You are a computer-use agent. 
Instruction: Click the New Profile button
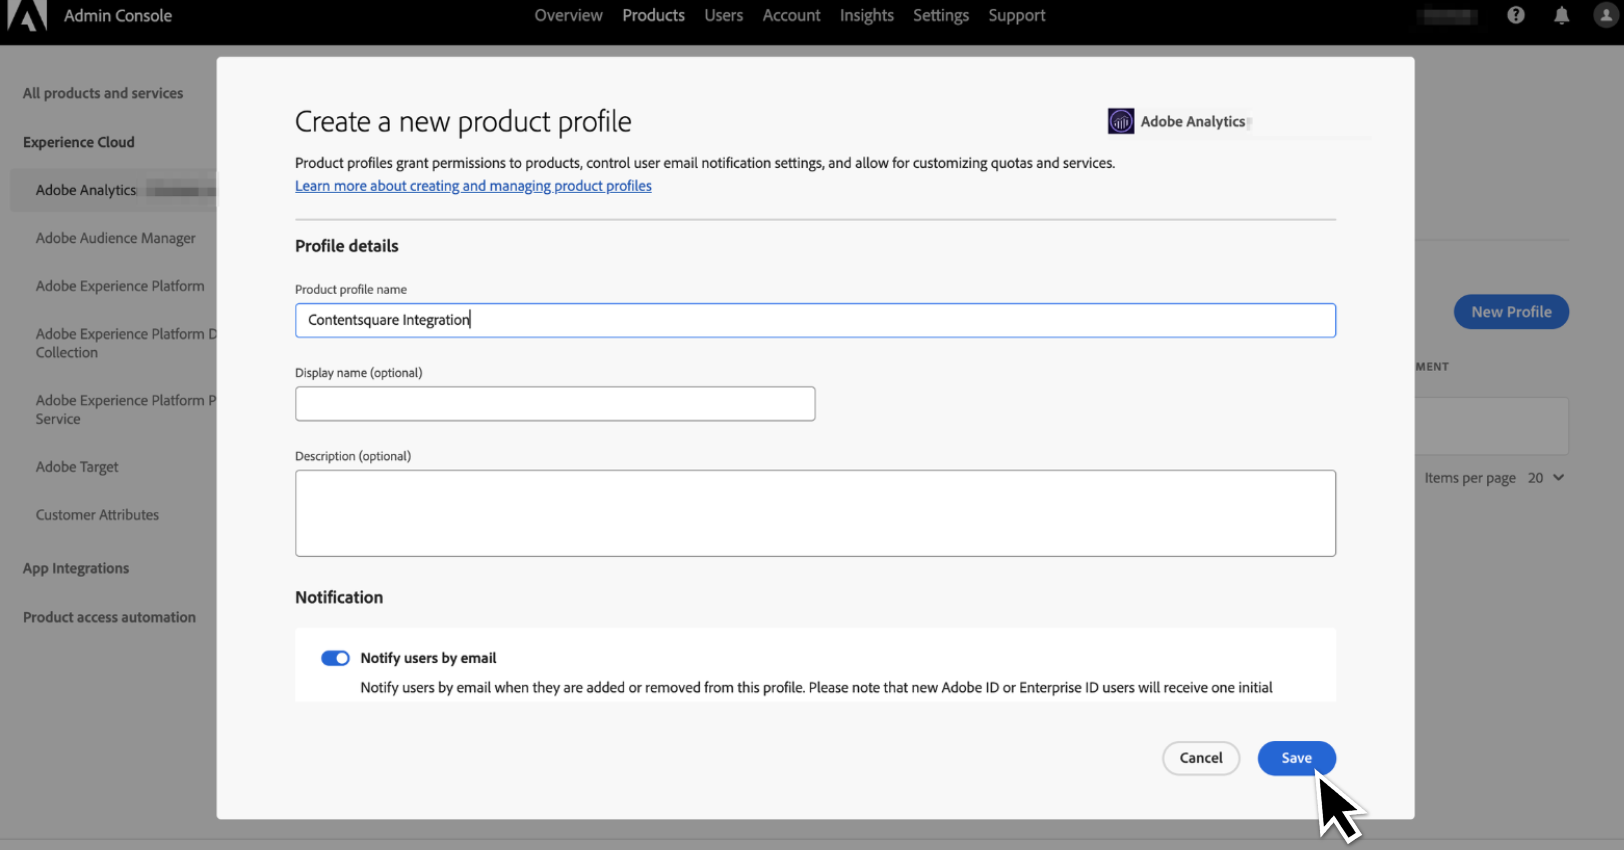tap(1511, 312)
